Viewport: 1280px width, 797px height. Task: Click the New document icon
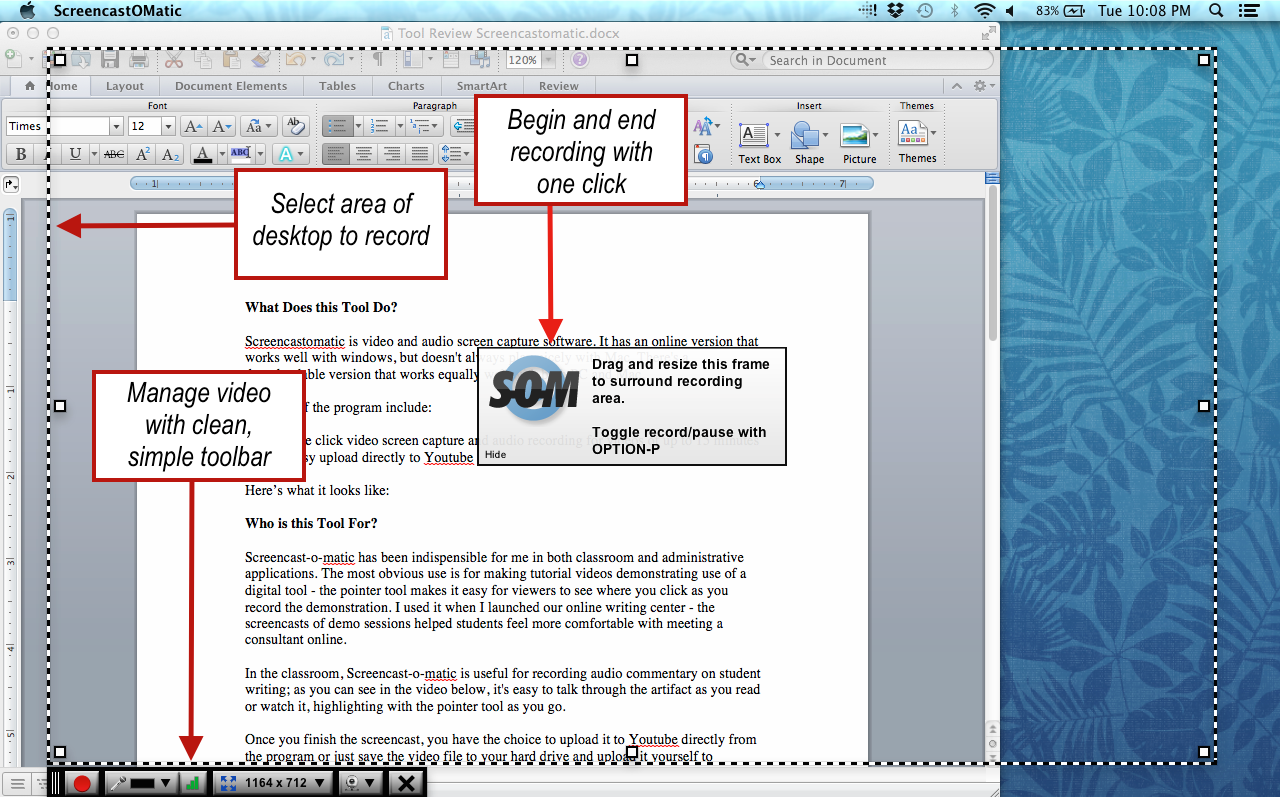pyautogui.click(x=12, y=60)
